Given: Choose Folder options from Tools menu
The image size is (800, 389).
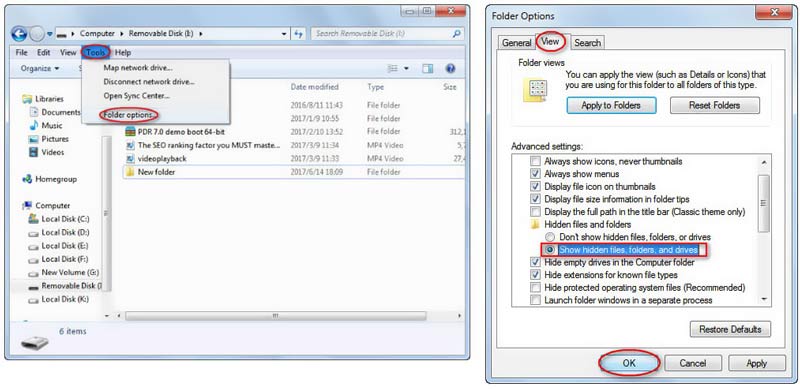Looking at the screenshot, I should (129, 115).
